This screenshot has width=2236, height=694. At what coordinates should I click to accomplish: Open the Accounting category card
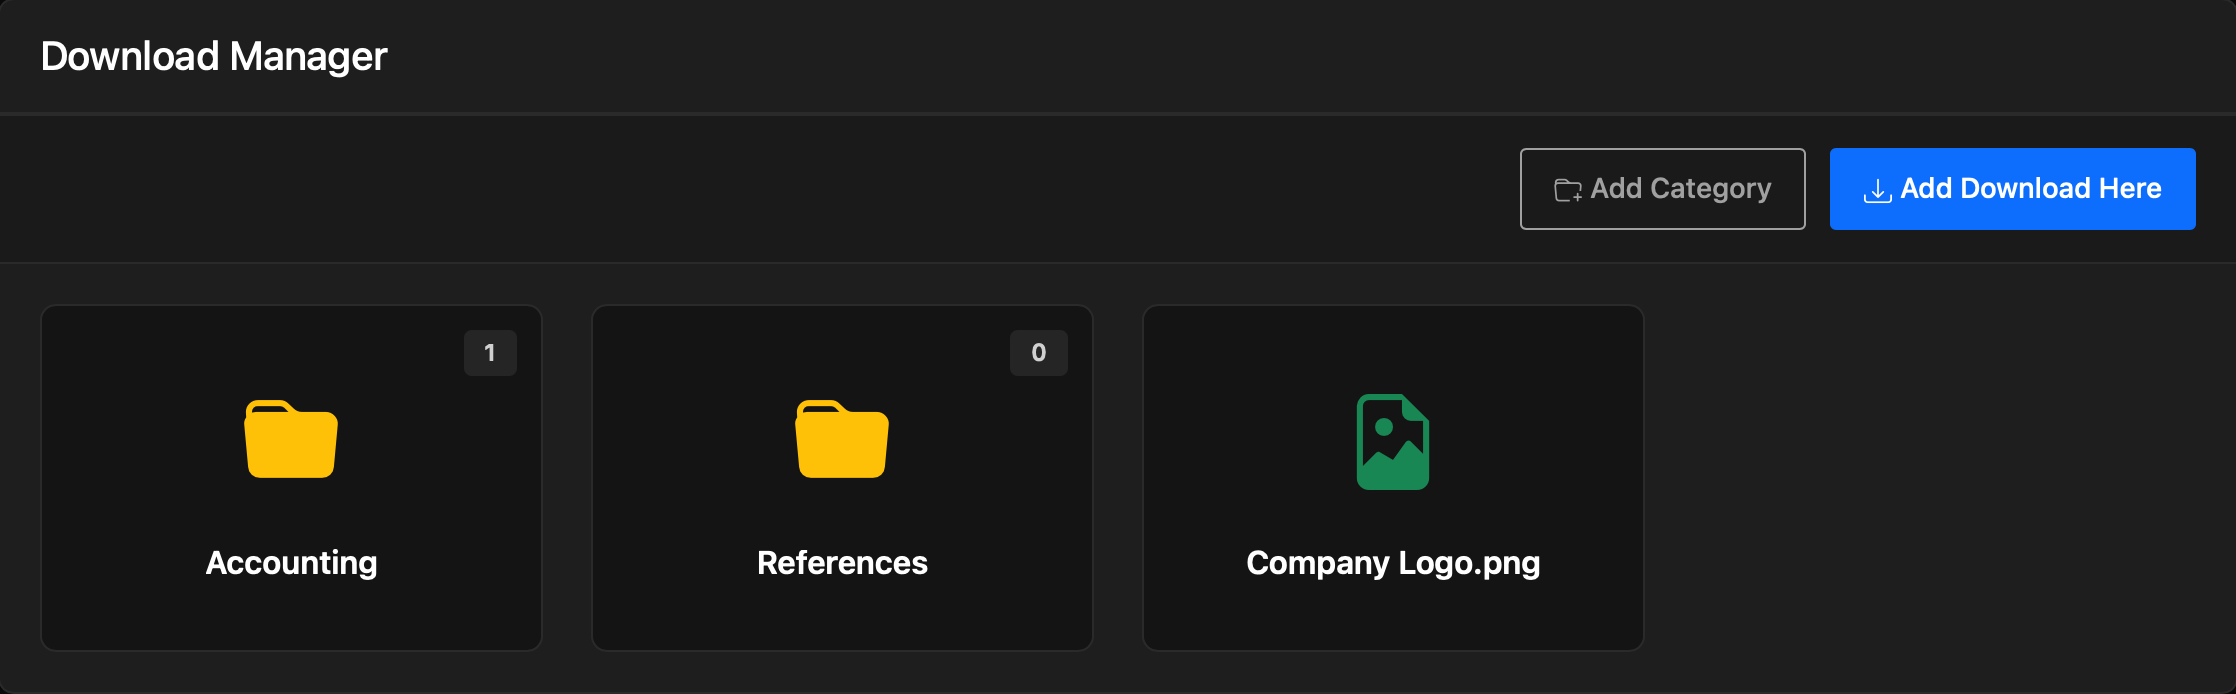click(291, 478)
